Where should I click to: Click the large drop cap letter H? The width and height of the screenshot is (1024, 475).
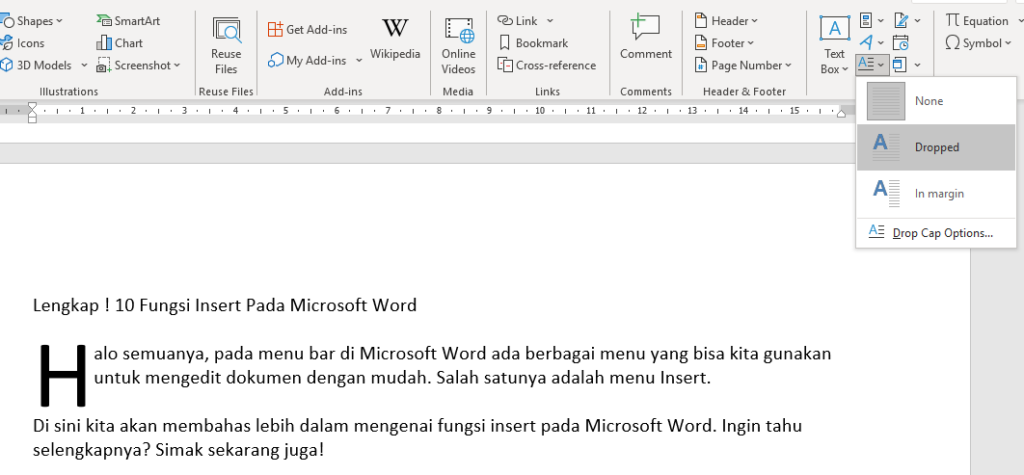coord(63,375)
